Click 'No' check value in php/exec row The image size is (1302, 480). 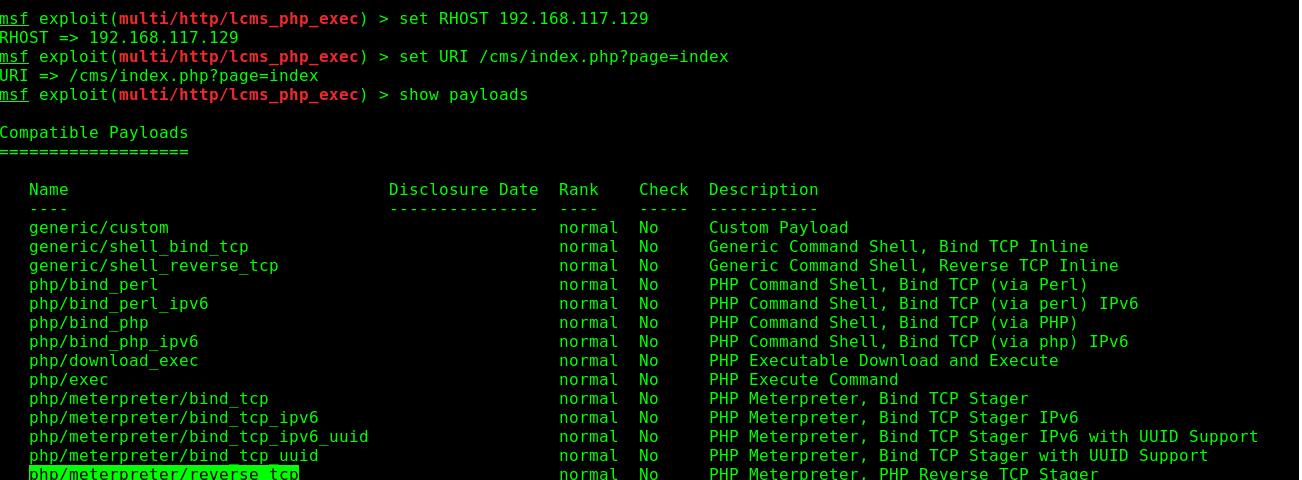tap(649, 380)
